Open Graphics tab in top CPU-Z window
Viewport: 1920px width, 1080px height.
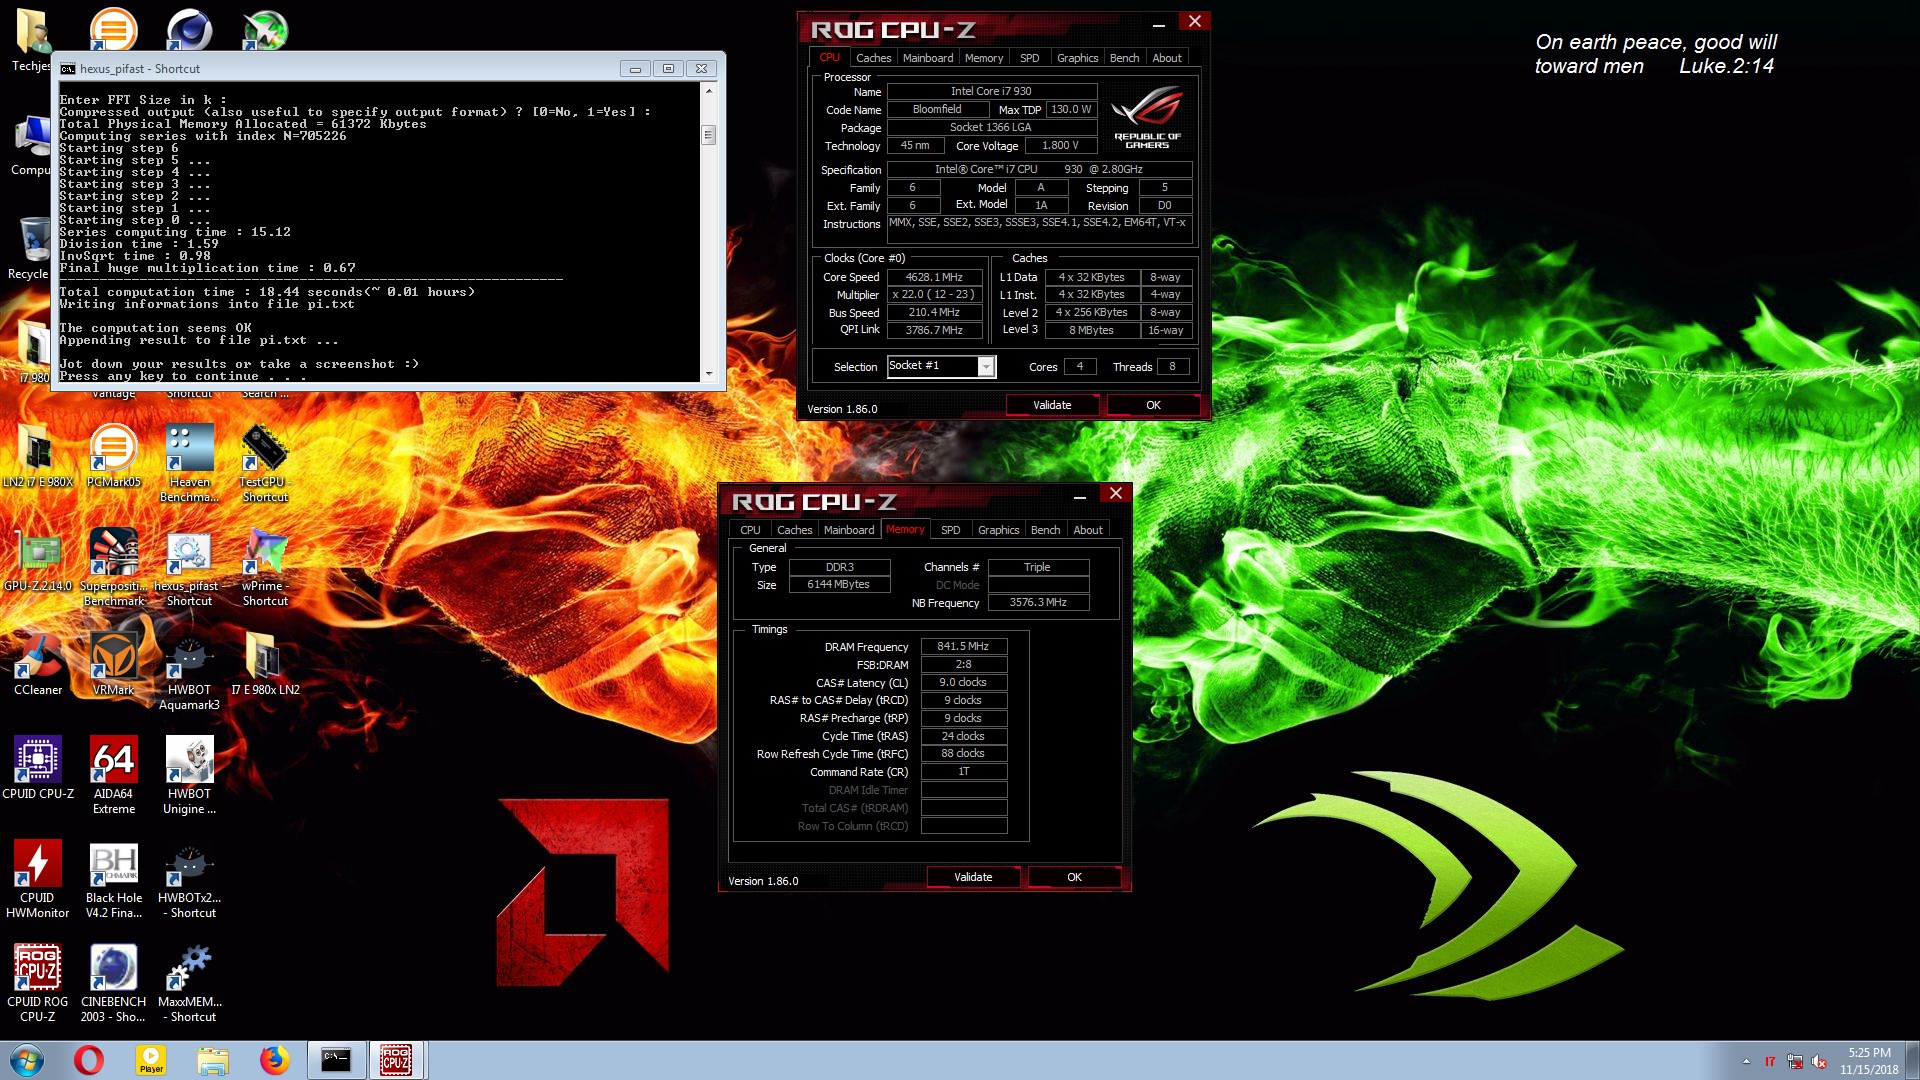(x=1077, y=58)
